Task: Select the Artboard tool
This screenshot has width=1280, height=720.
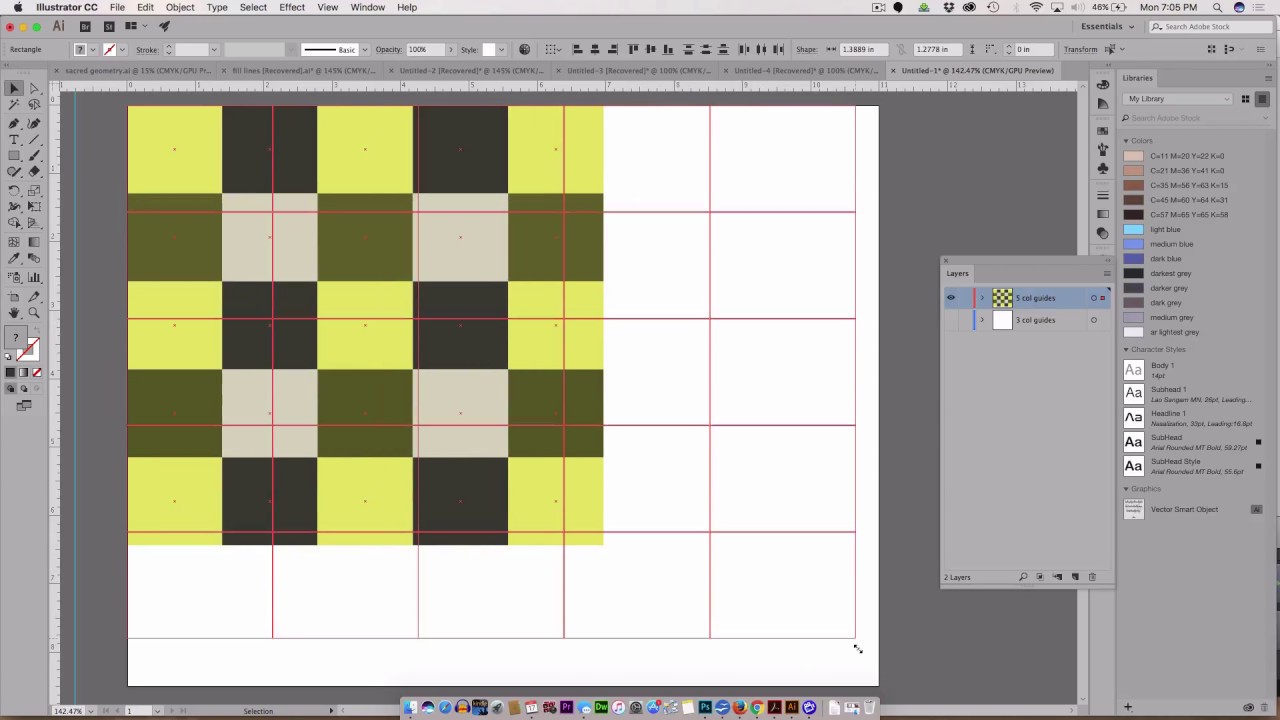Action: point(14,296)
